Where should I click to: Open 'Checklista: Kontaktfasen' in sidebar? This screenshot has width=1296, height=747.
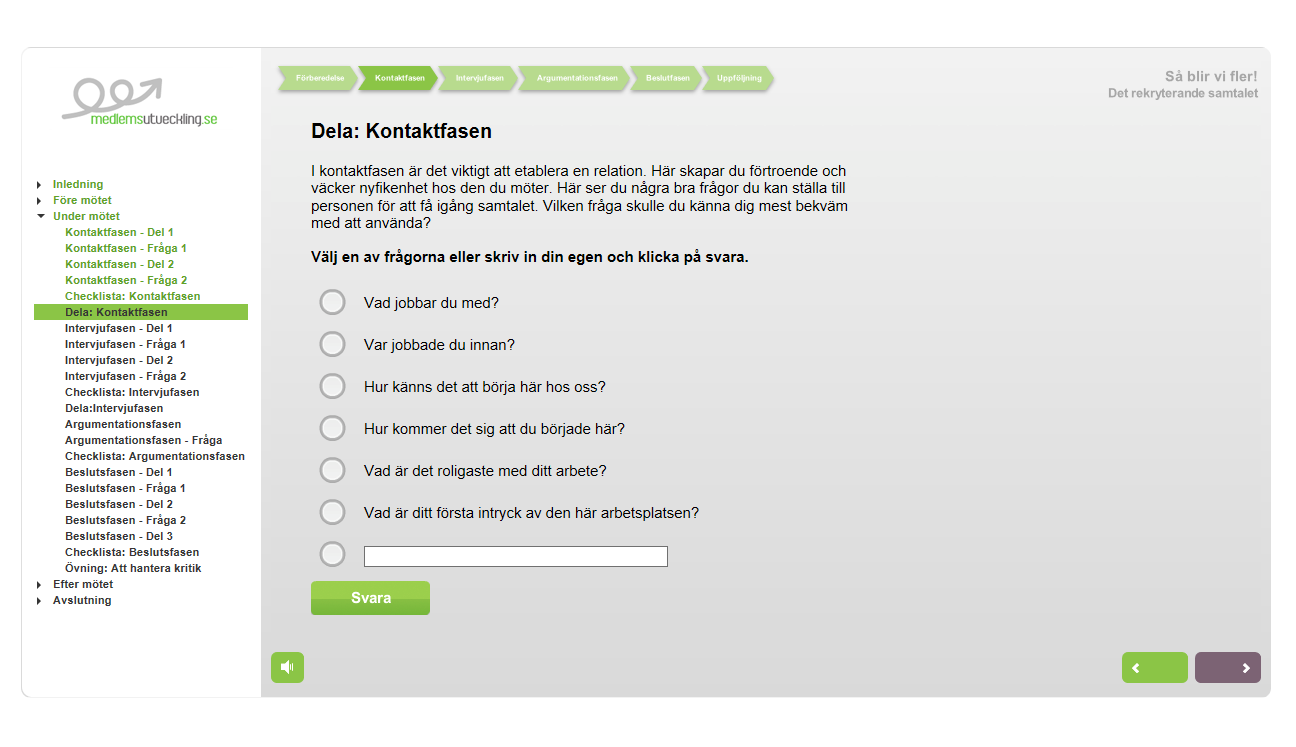(x=132, y=296)
